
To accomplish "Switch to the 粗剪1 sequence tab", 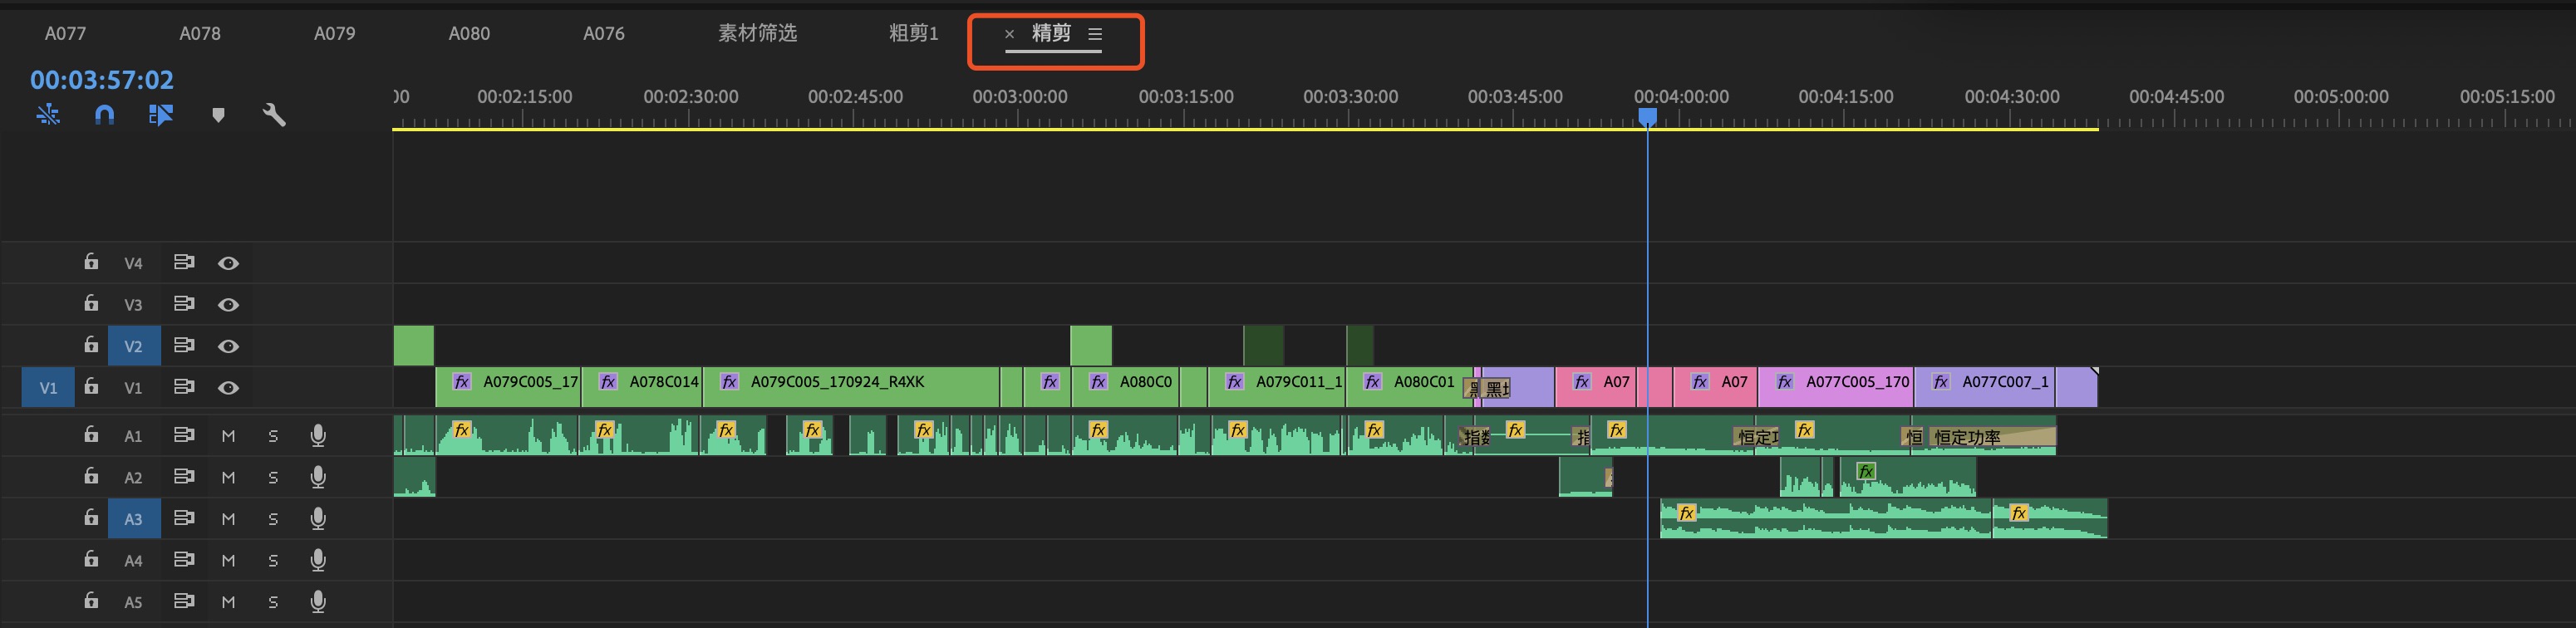I will pos(913,34).
